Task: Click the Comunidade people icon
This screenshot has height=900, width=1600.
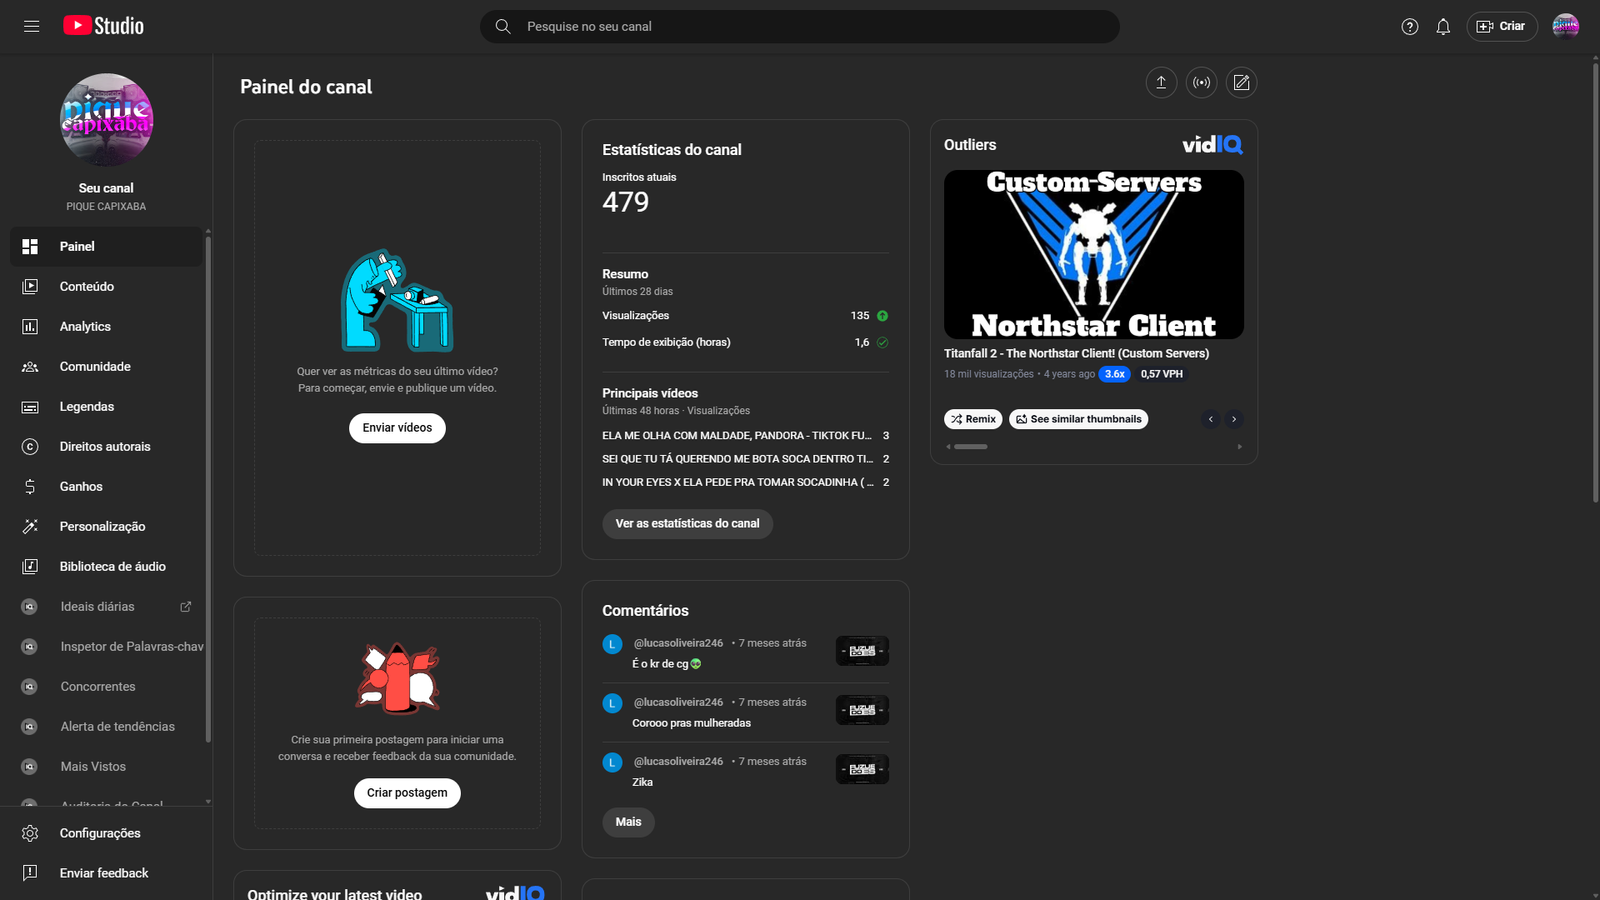Action: [x=30, y=367]
